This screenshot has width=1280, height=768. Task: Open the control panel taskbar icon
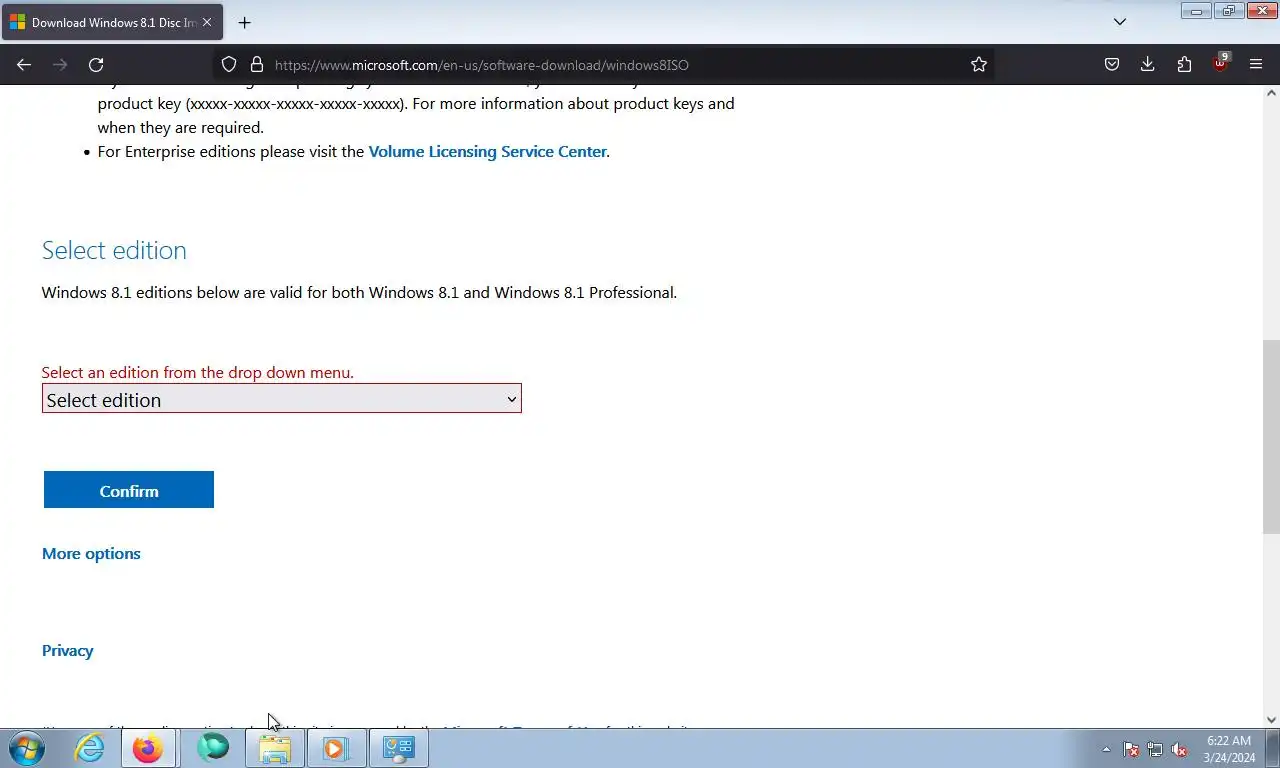tap(399, 748)
